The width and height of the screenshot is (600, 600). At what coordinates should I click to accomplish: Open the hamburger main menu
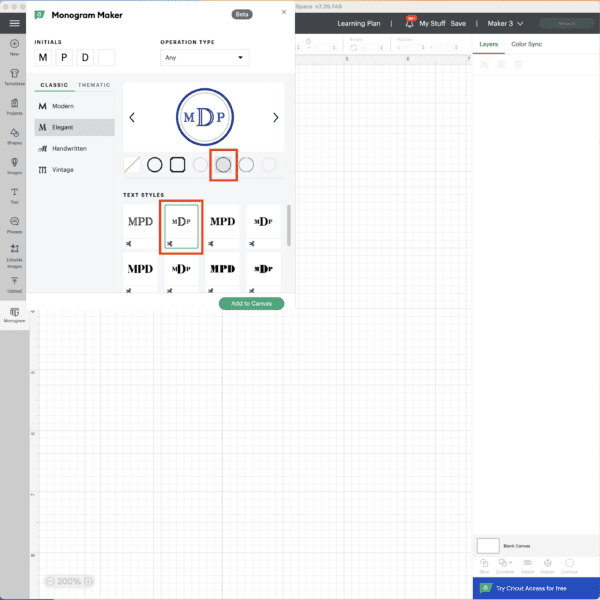tap(14, 22)
